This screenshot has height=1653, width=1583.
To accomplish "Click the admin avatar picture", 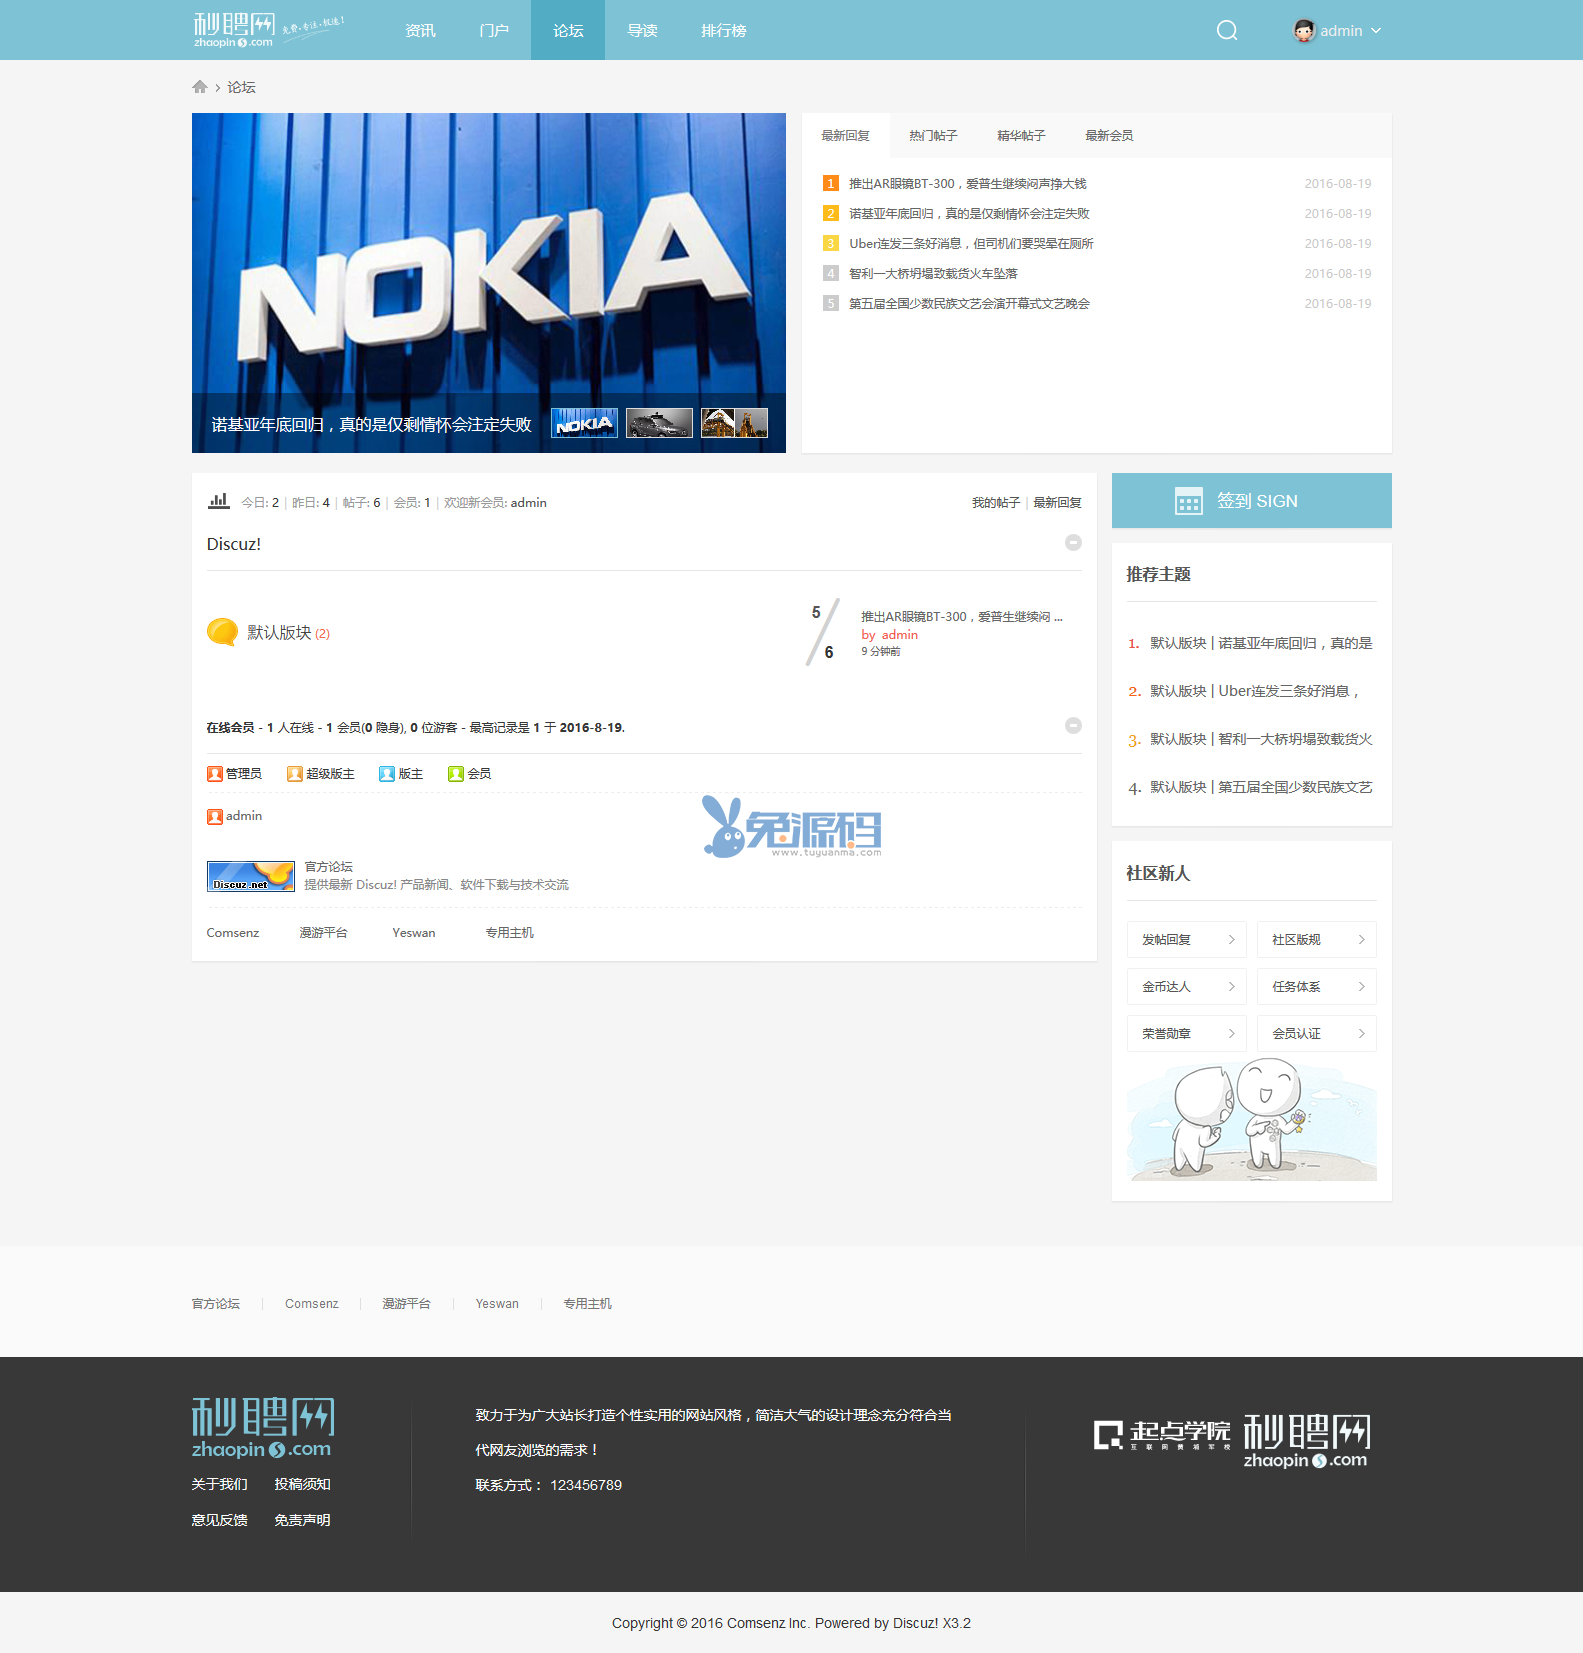I will coord(1304,31).
